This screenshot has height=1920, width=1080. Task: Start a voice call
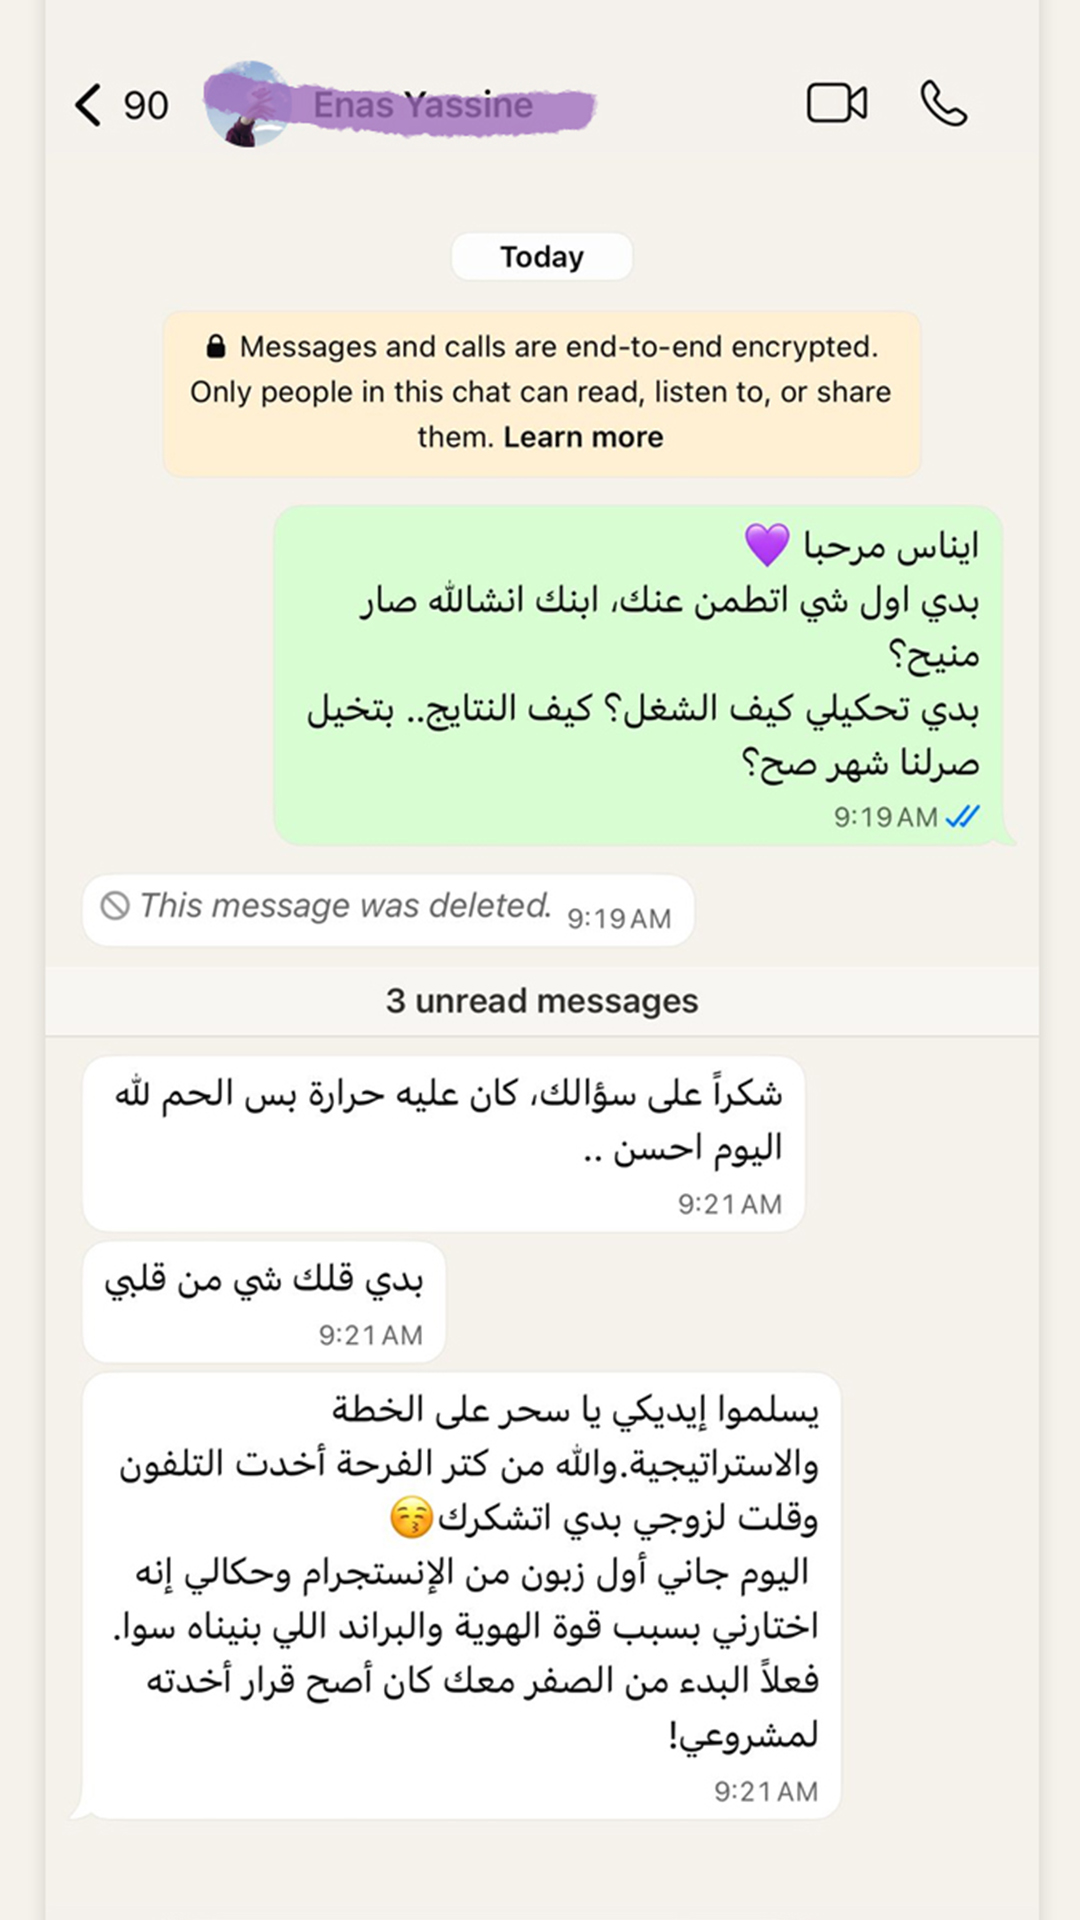(x=943, y=104)
